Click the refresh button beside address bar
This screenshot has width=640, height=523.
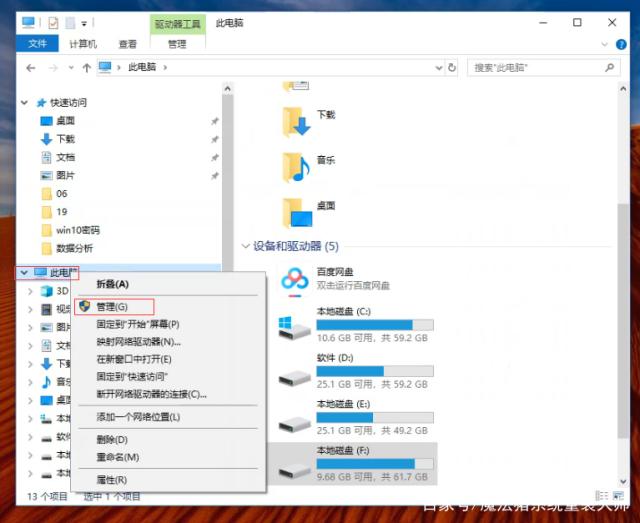click(x=452, y=67)
